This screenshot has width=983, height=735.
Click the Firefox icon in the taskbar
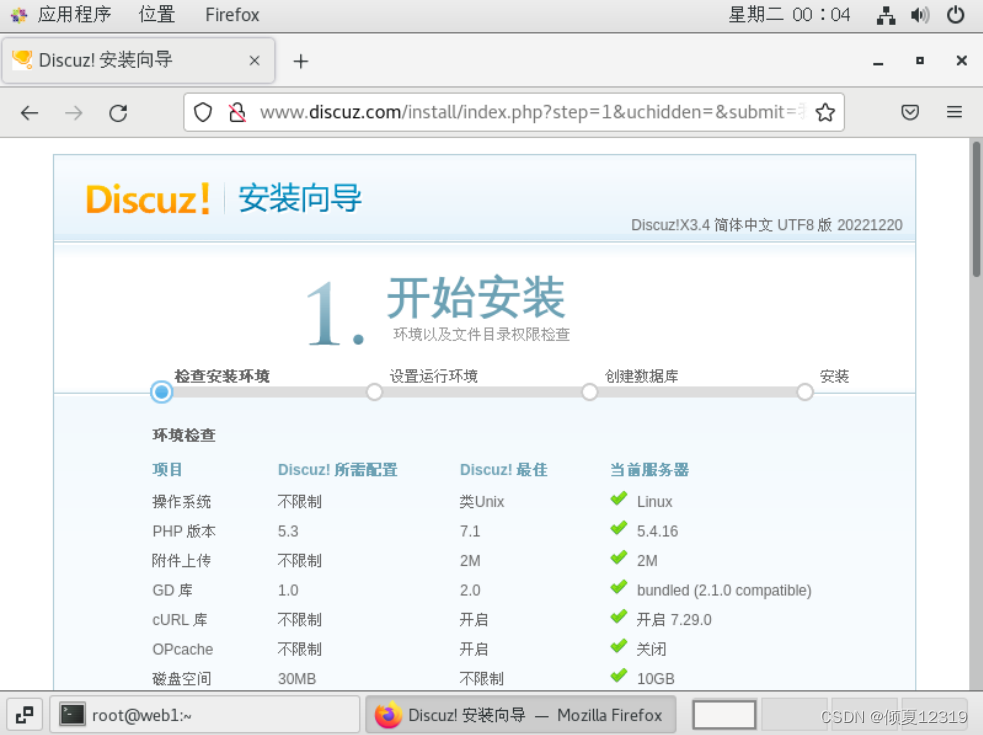tap(388, 715)
